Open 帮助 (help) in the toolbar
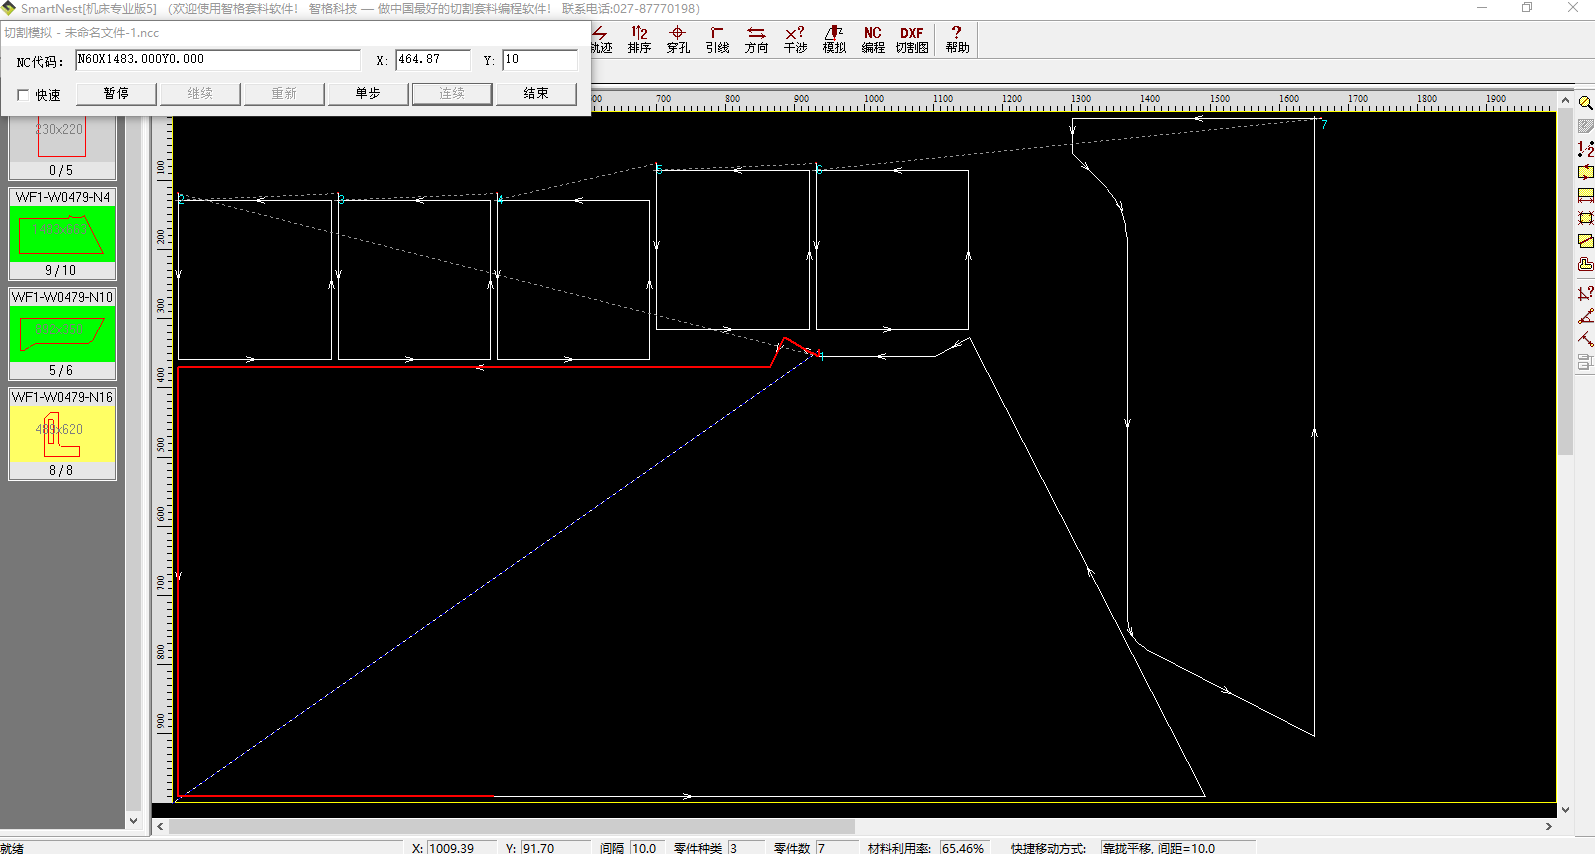 click(957, 40)
